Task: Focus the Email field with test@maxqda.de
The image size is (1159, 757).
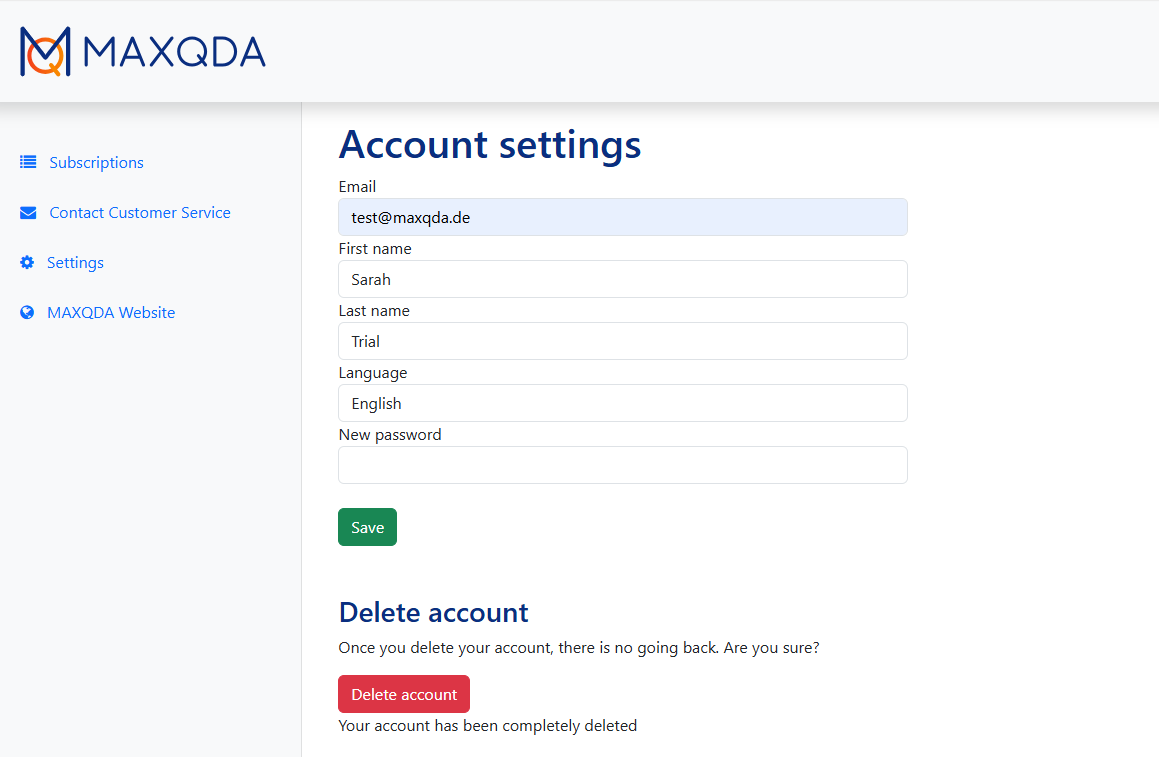Action: pyautogui.click(x=622, y=217)
